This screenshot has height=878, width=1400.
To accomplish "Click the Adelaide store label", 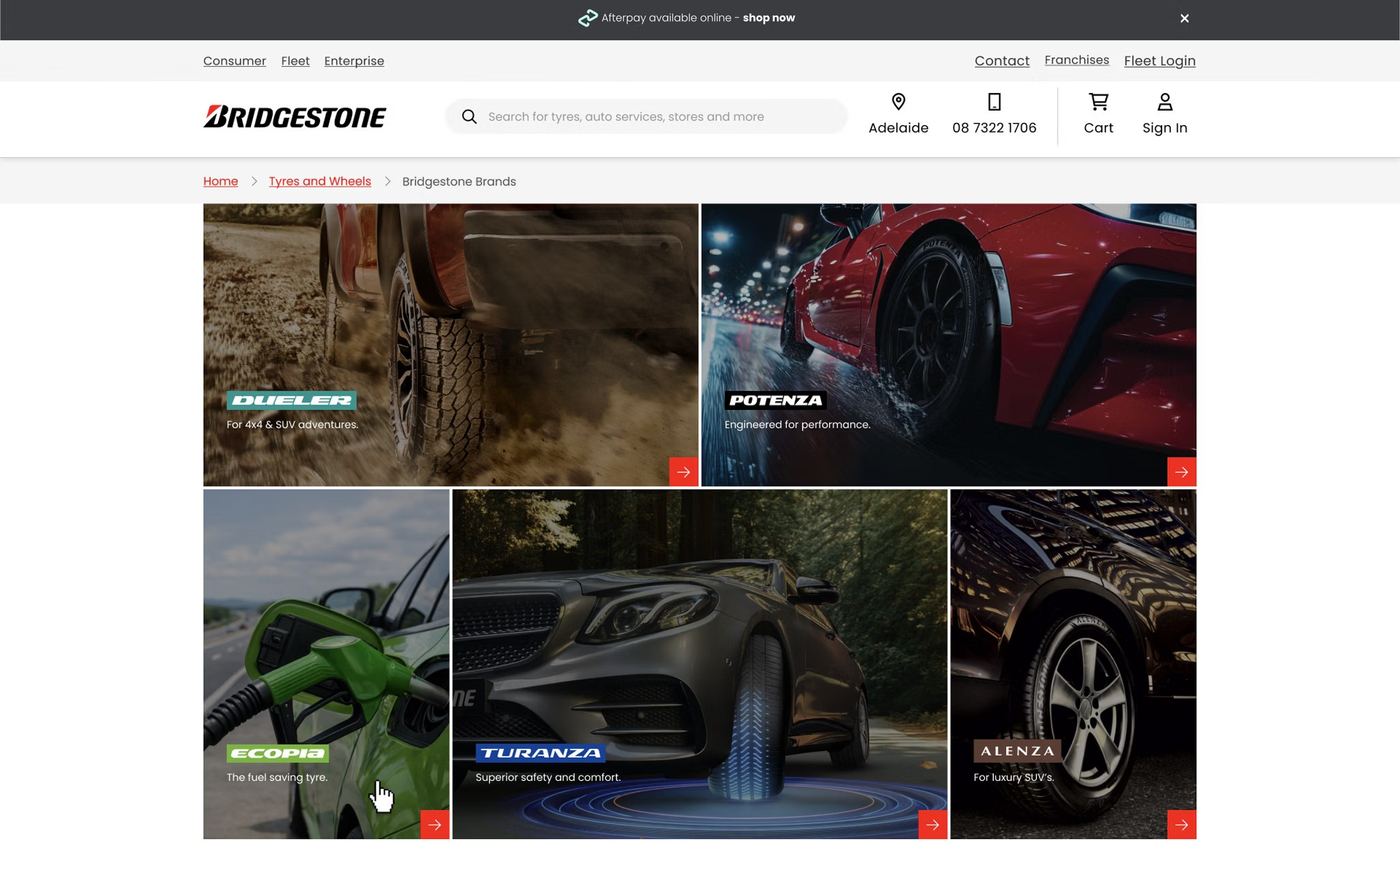I will (x=898, y=128).
